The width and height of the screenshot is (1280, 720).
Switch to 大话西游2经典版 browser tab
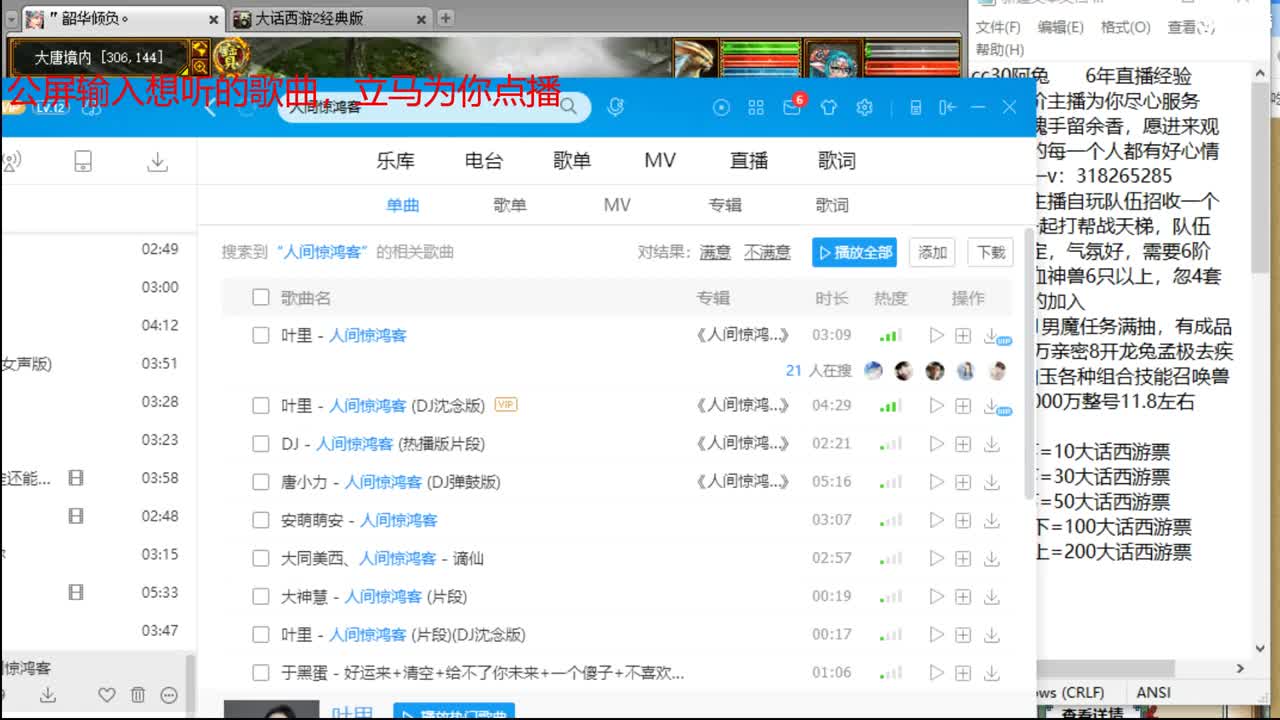tap(330, 18)
